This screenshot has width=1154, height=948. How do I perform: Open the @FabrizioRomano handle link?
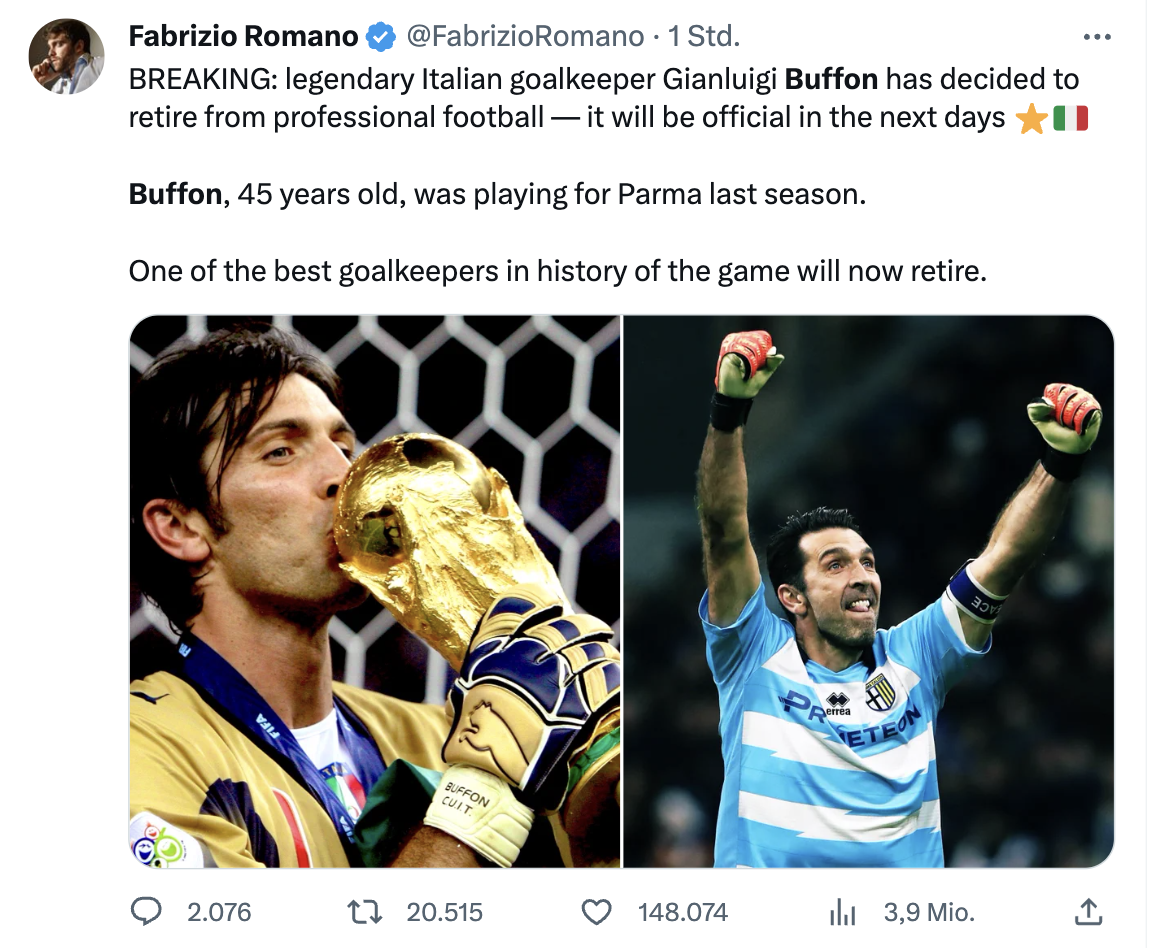(x=523, y=37)
